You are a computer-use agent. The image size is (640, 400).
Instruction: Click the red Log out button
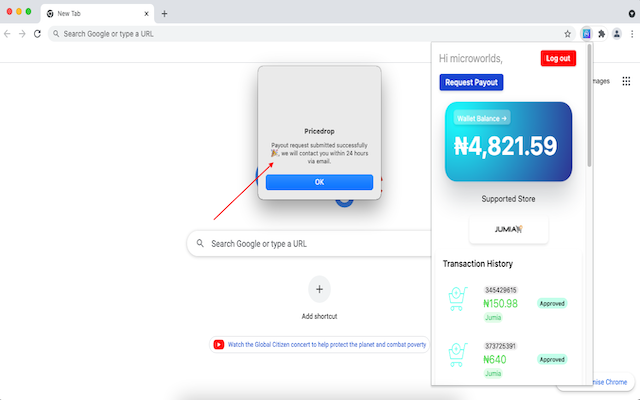(557, 58)
